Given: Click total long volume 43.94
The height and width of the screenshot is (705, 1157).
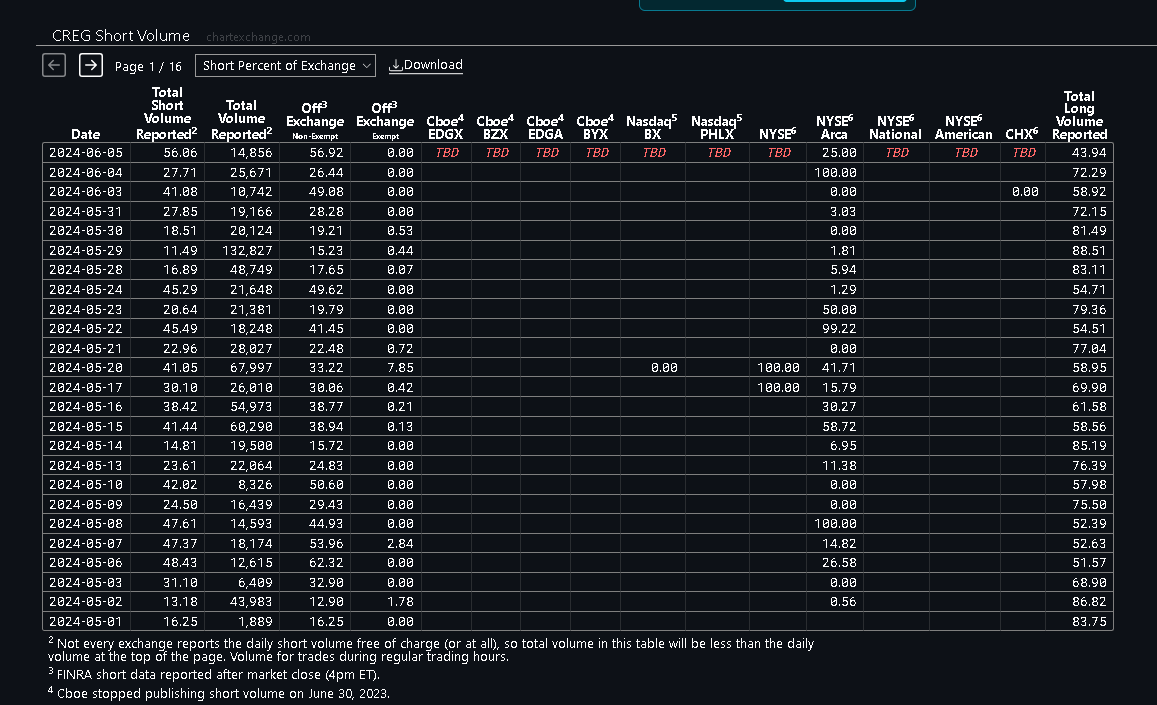Looking at the screenshot, I should (x=1089, y=153).
